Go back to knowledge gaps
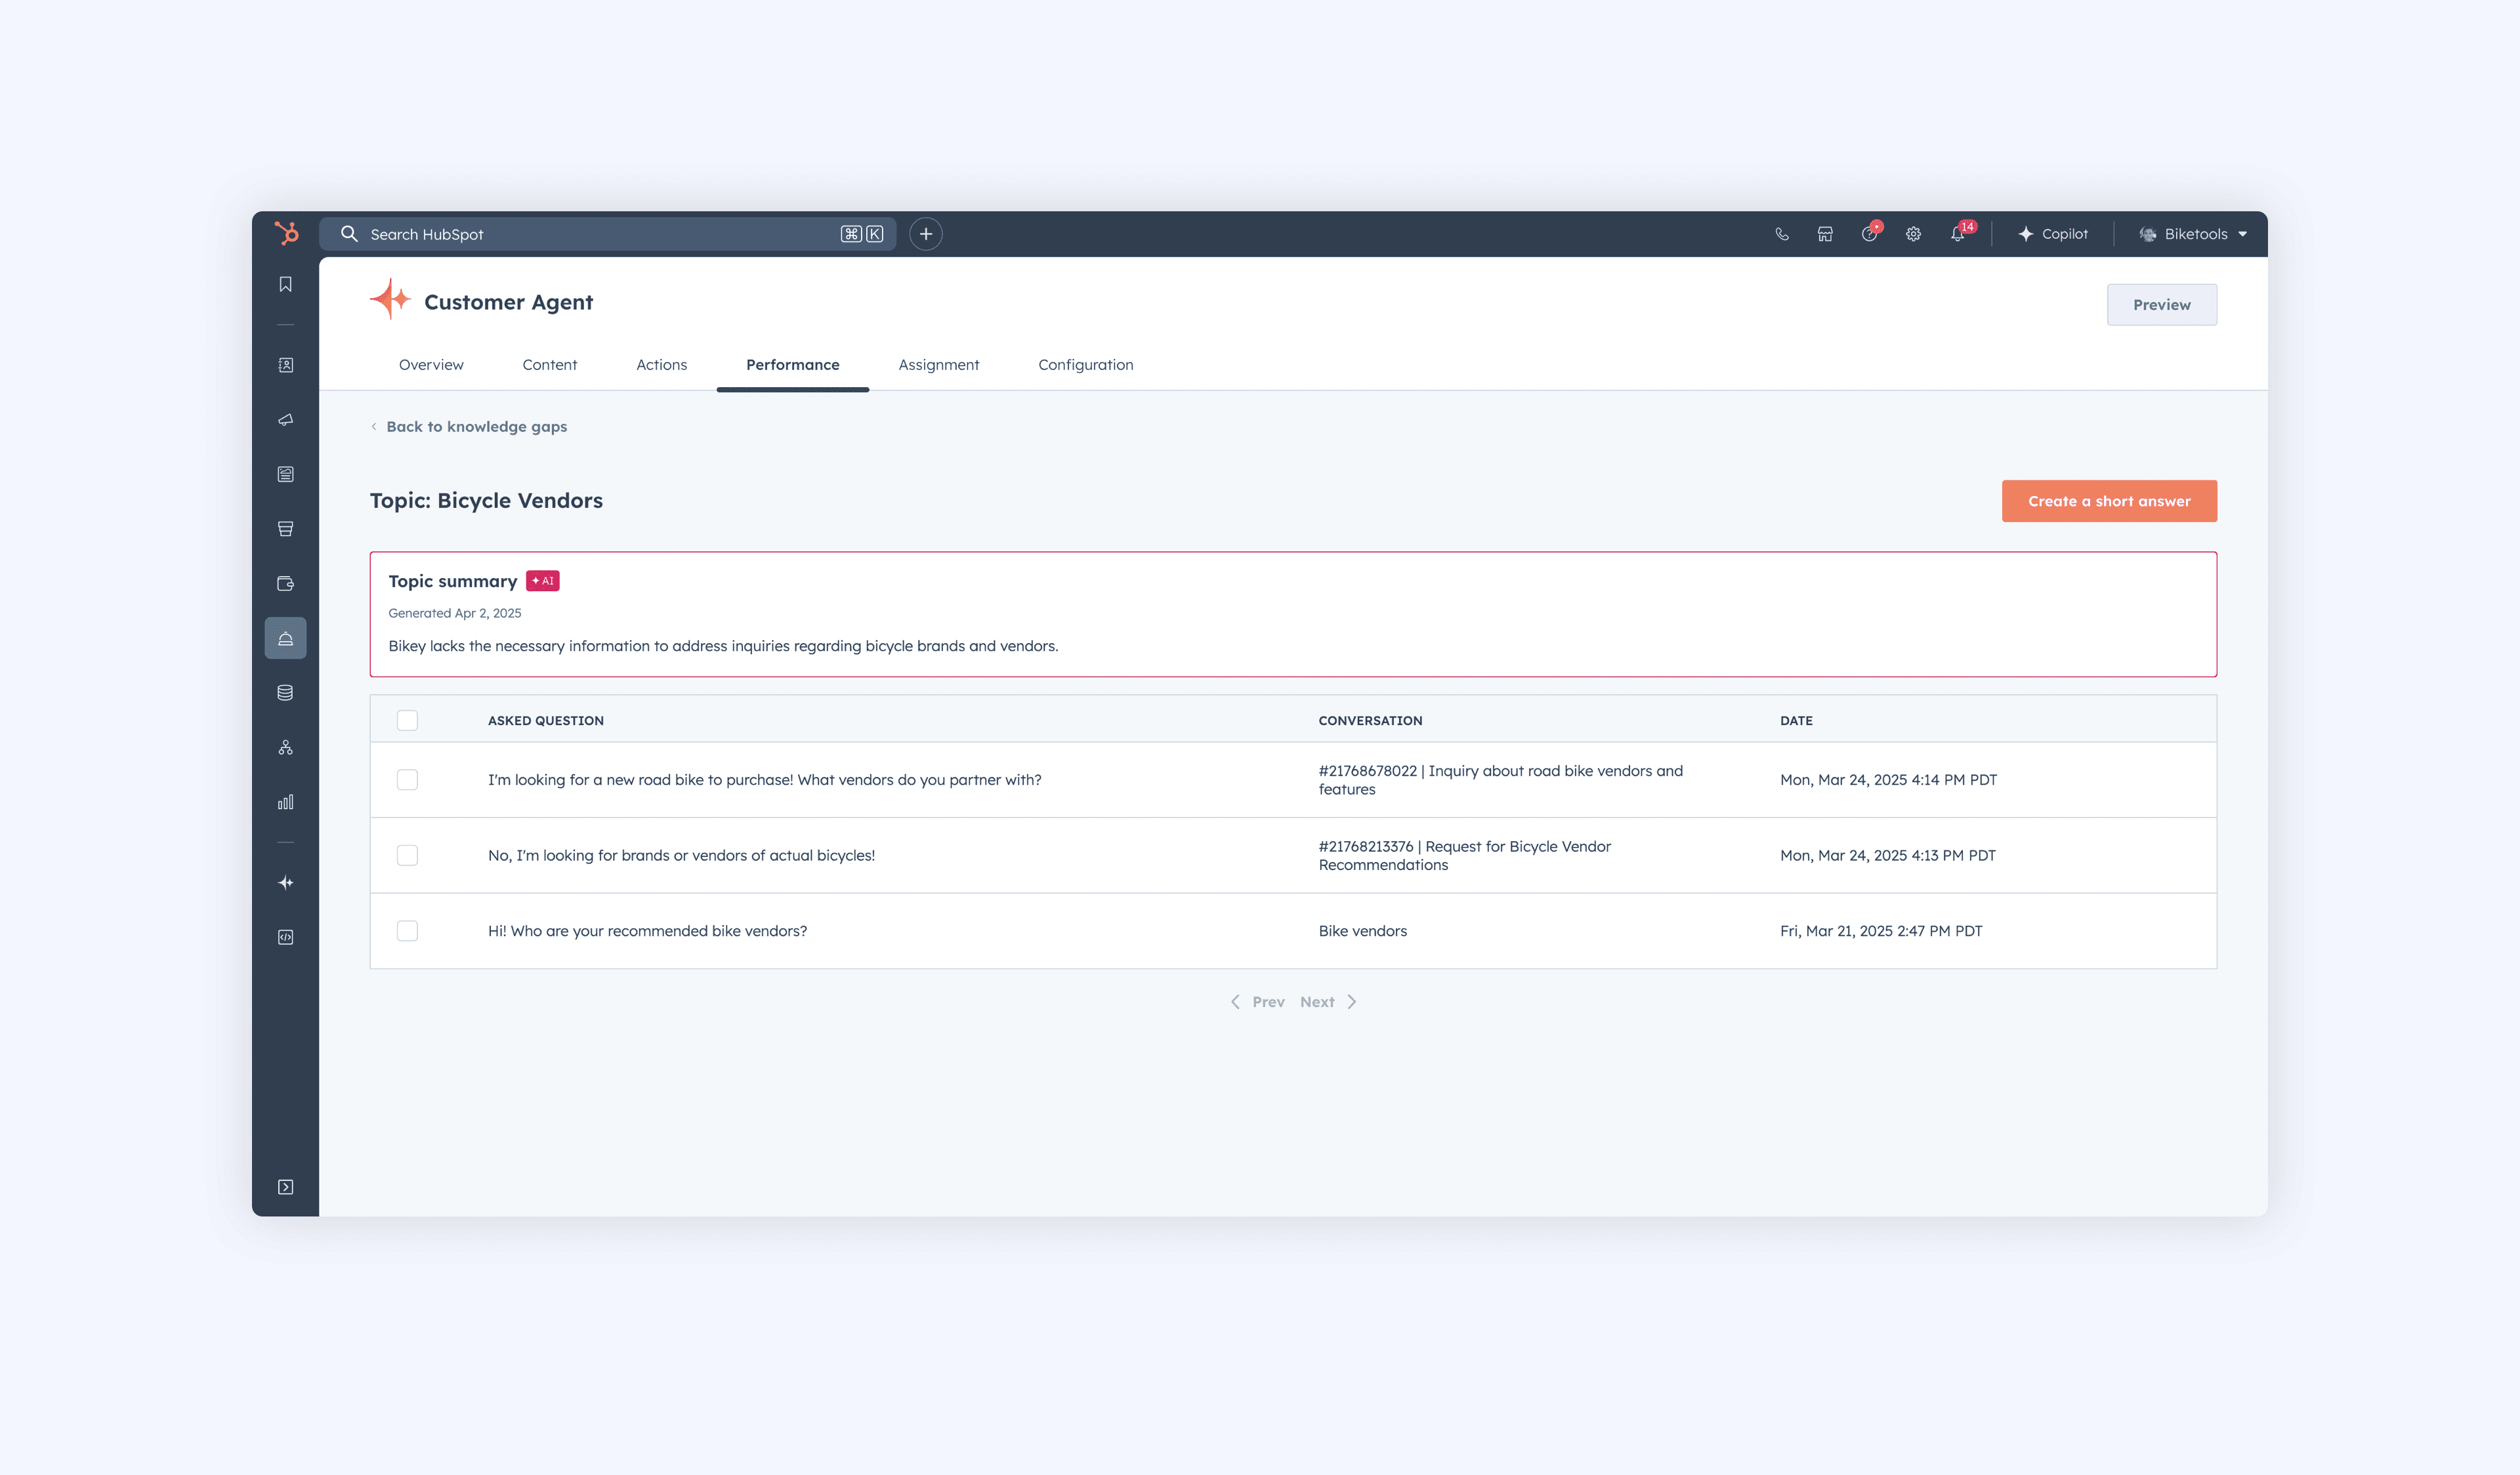Image resolution: width=2520 pixels, height=1475 pixels. (x=475, y=427)
